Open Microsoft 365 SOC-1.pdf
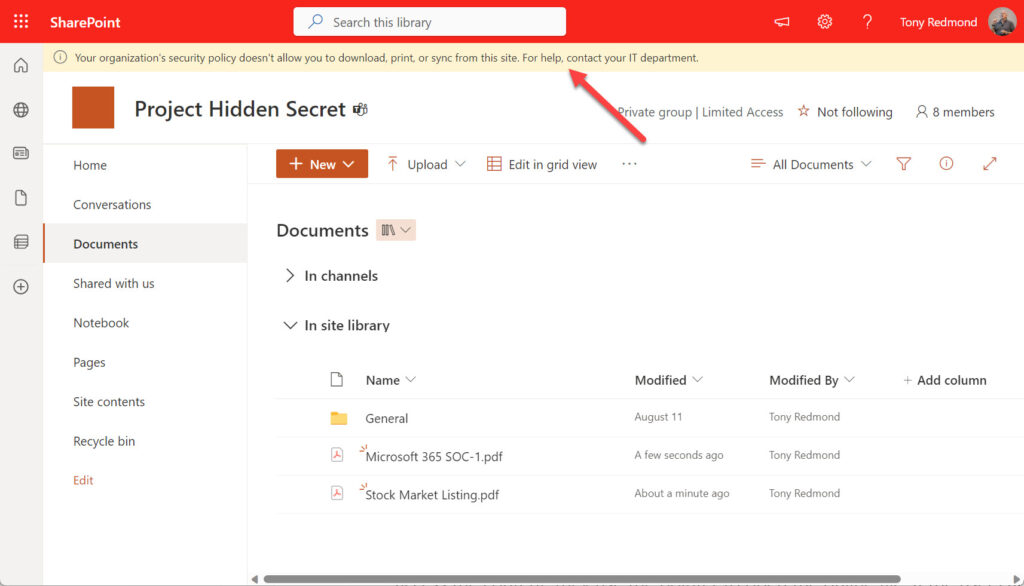This screenshot has height=586, width=1024. pos(434,457)
